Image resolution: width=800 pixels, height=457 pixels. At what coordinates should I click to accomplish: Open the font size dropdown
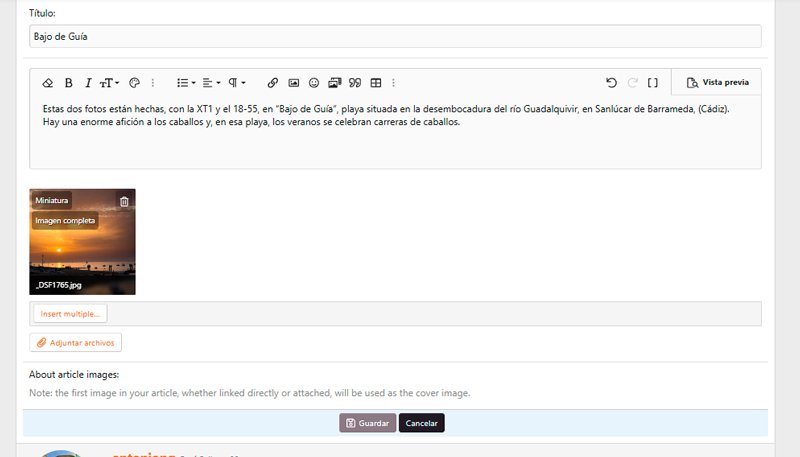click(x=109, y=83)
